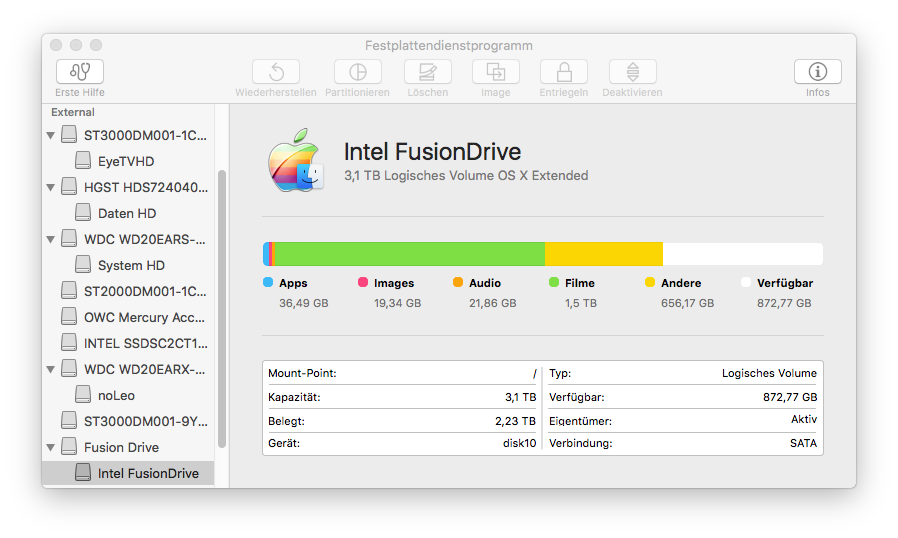Image resolution: width=898 pixels, height=538 pixels.
Task: Click the yellow Andere segment in usage bar
Action: 604,254
